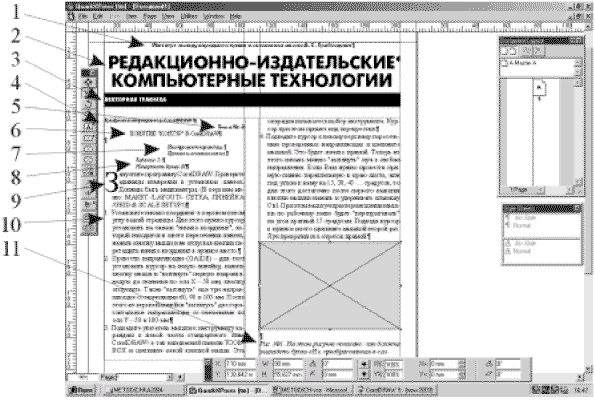This screenshot has width=595, height=400.
Task: Click the corner radius field showing 0 mm
Action: (337, 374)
